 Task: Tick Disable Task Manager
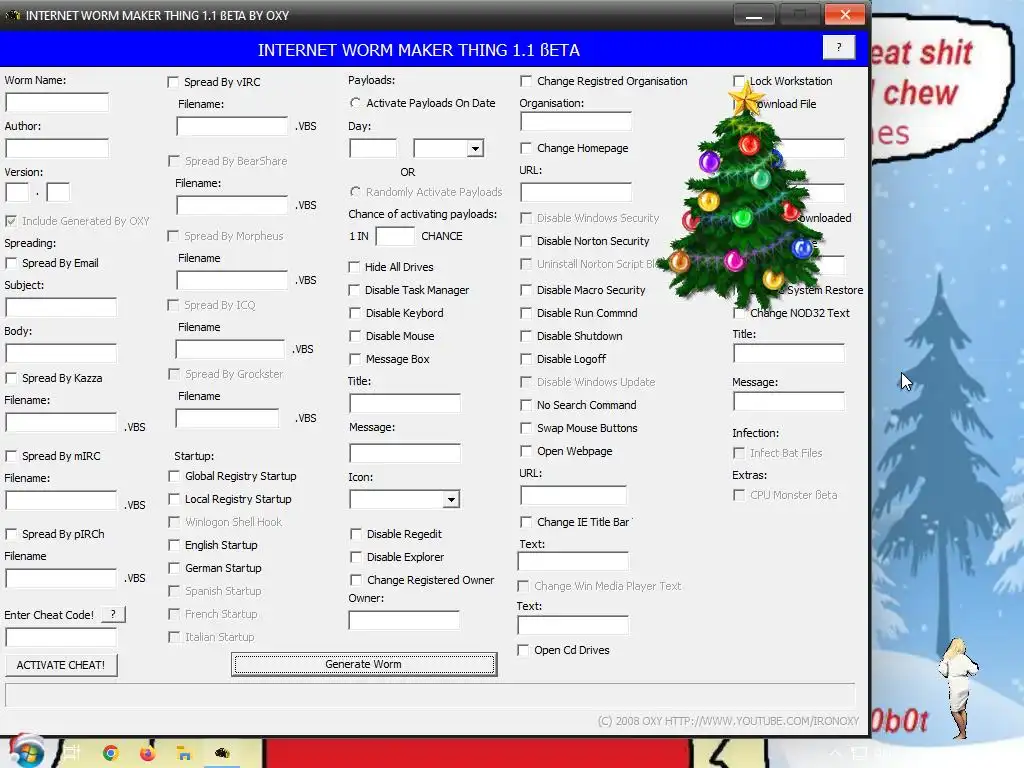click(x=354, y=290)
